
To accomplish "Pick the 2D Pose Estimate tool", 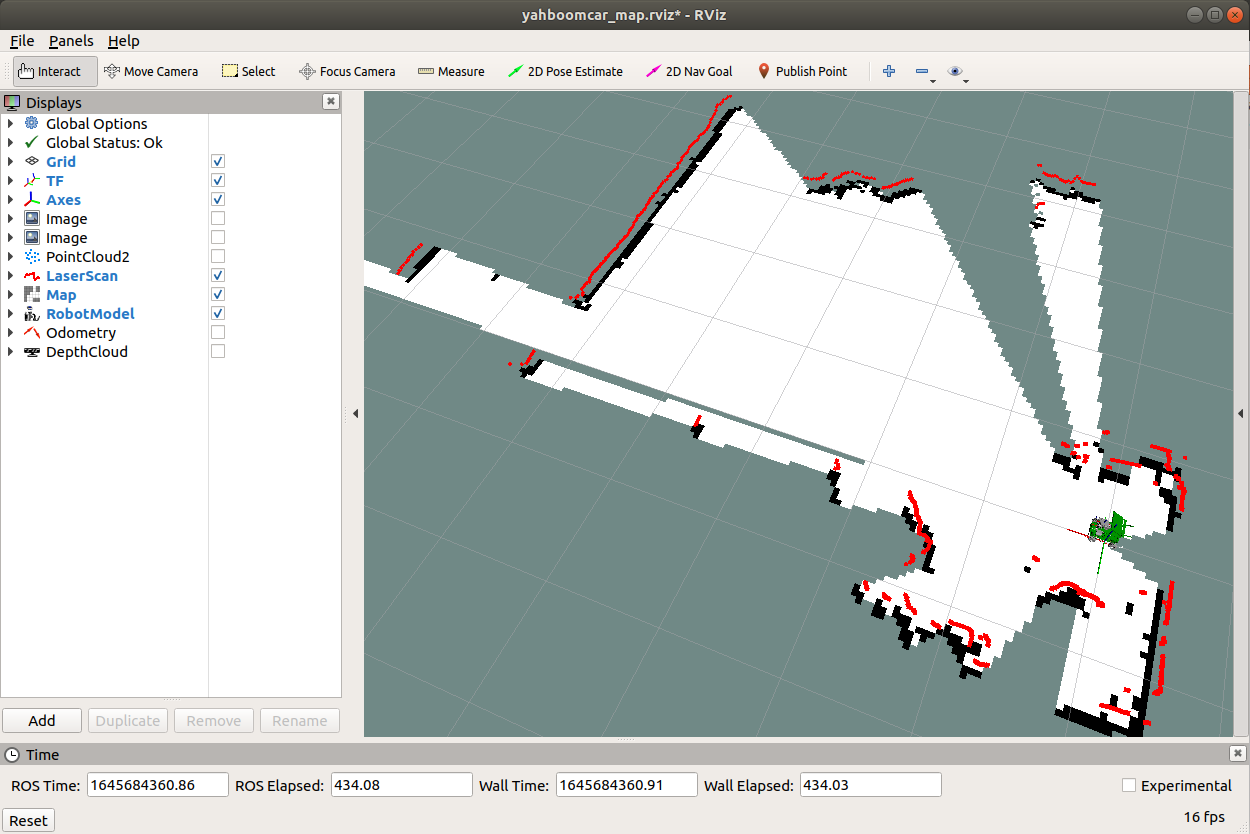I will point(565,71).
